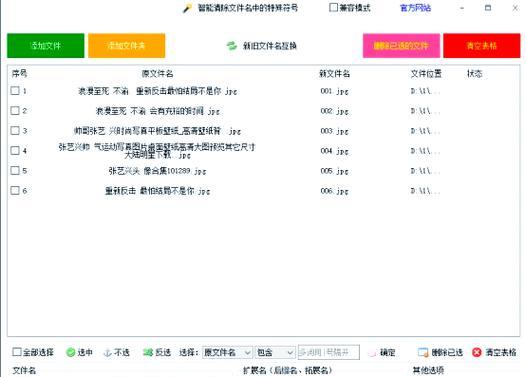This screenshot has height=377, width=526.
Task: Click the original file name in row 2
Action: [x=158, y=111]
